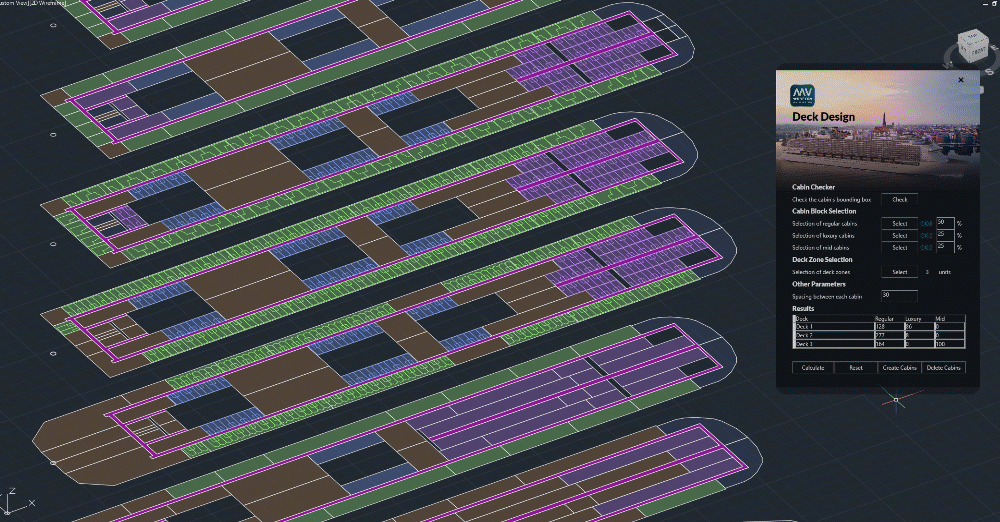Click the W compass direction on ViewCube
Screen dimensions: 1000x522
948,65
